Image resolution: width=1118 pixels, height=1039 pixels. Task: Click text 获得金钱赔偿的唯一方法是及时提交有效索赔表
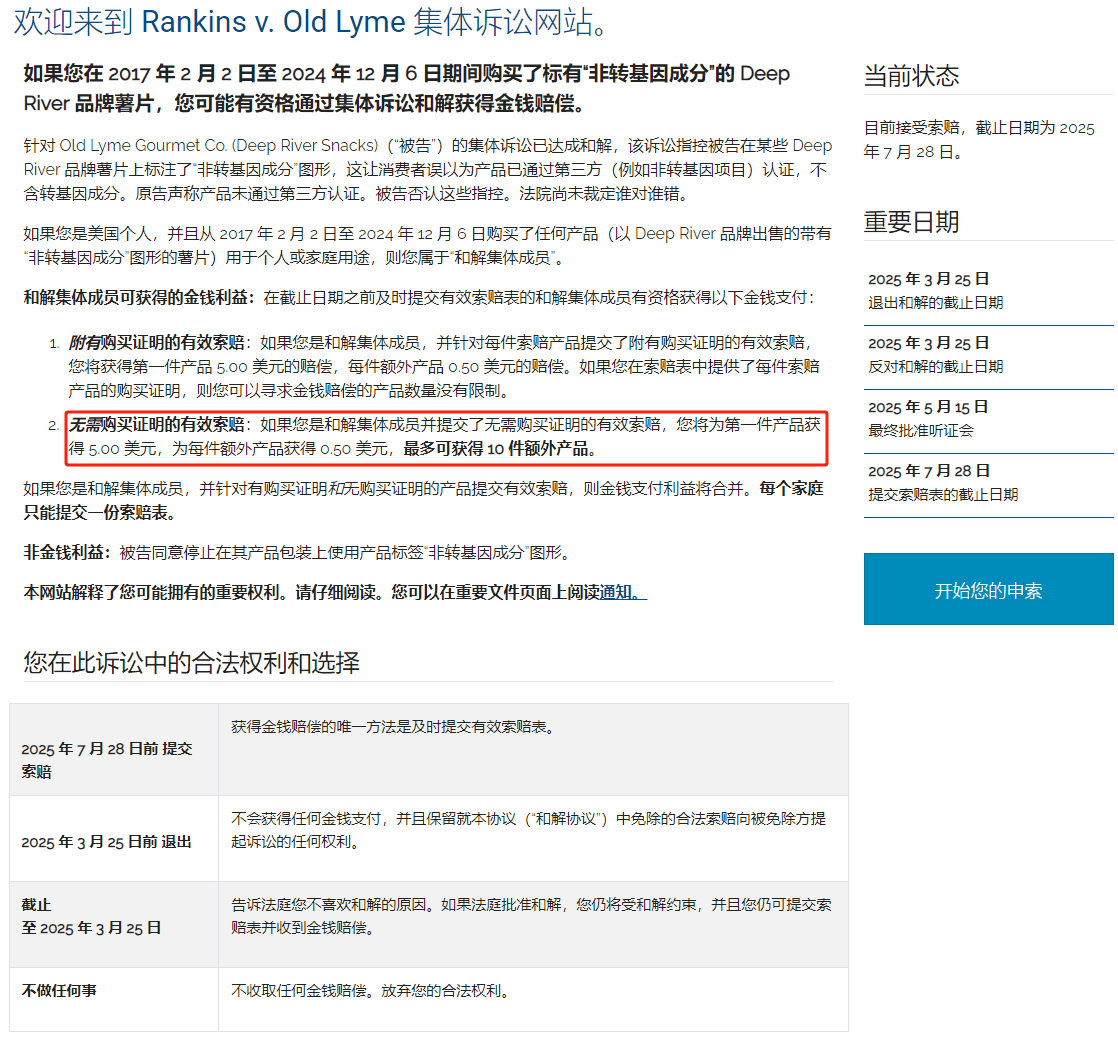coord(393,727)
